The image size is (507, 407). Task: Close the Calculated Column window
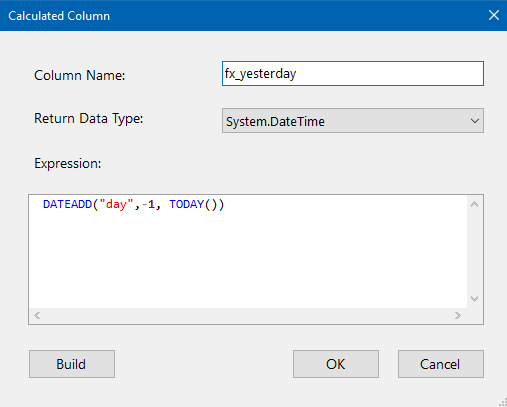click(494, 15)
